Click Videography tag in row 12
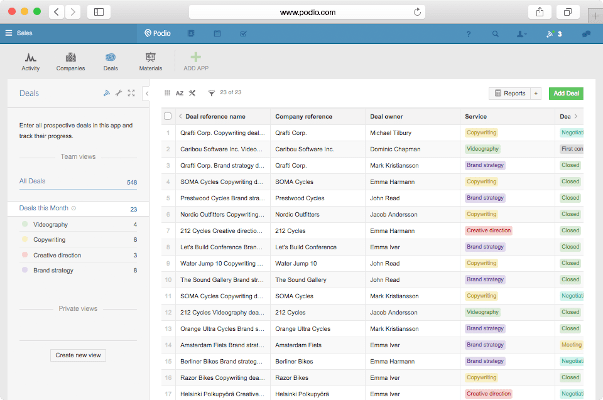Viewport: 603px width, 400px height. pos(482,312)
